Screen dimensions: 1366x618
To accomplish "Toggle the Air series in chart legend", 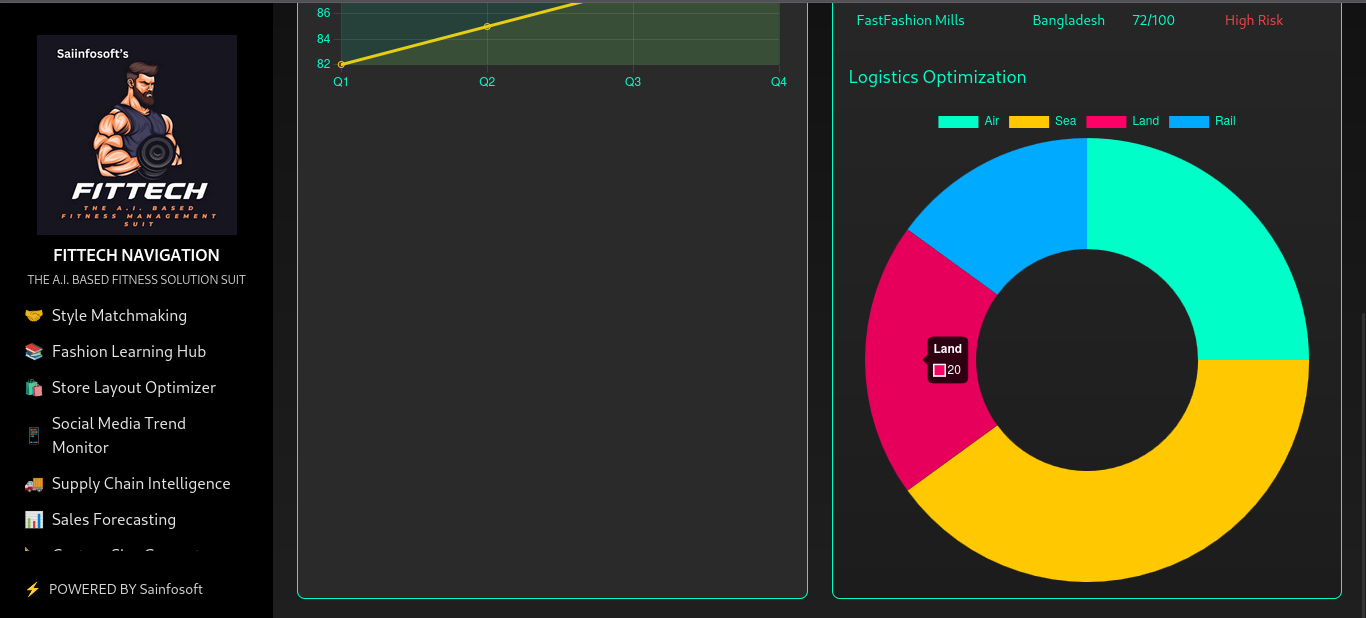I will coord(968,121).
